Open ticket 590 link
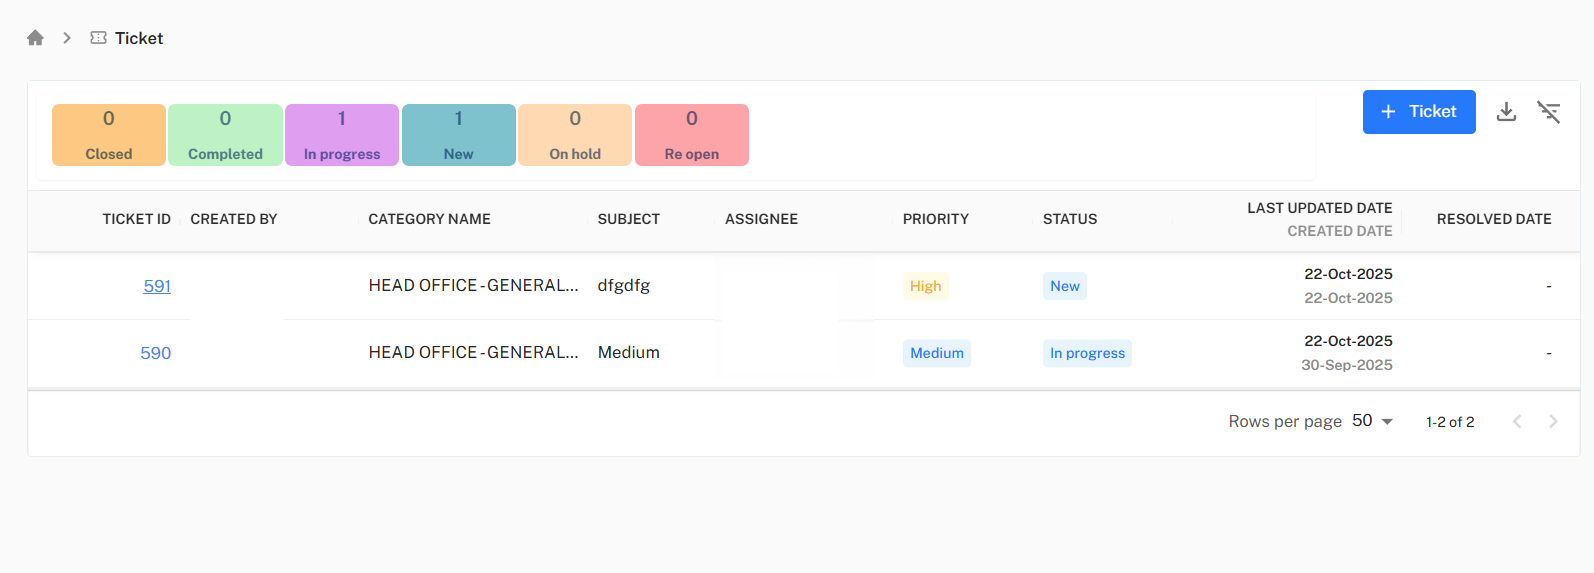The height and width of the screenshot is (573, 1594). (156, 353)
